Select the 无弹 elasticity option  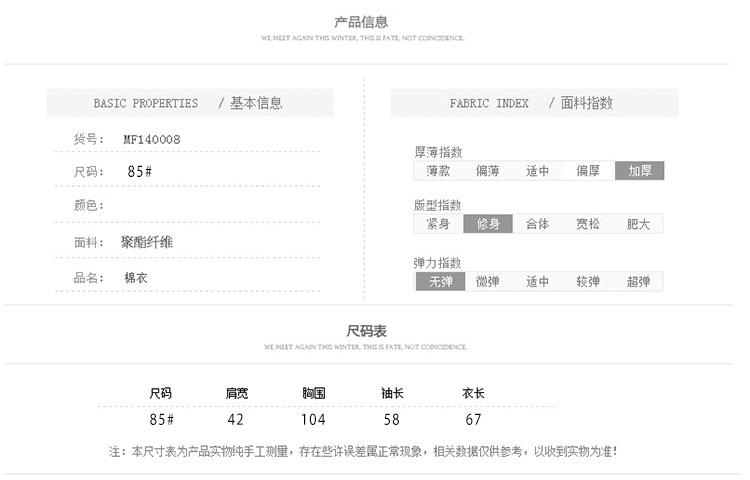(440, 282)
